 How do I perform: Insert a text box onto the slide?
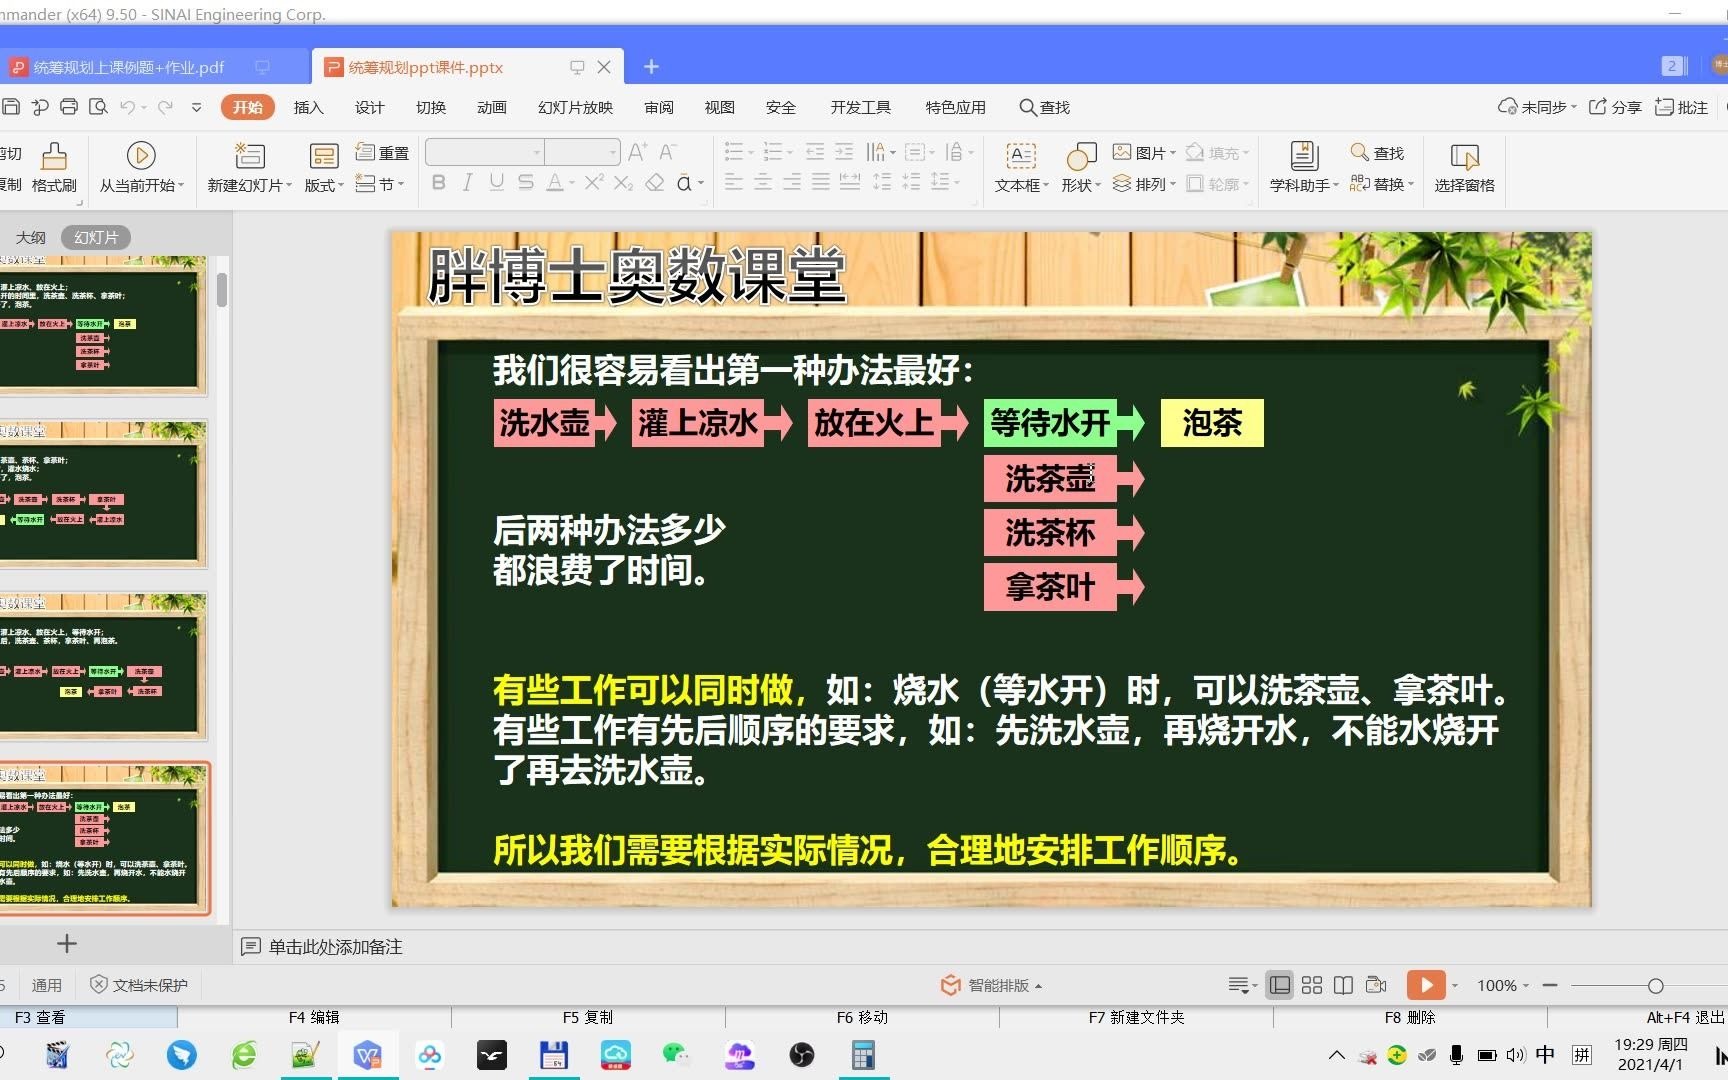pos(1018,167)
